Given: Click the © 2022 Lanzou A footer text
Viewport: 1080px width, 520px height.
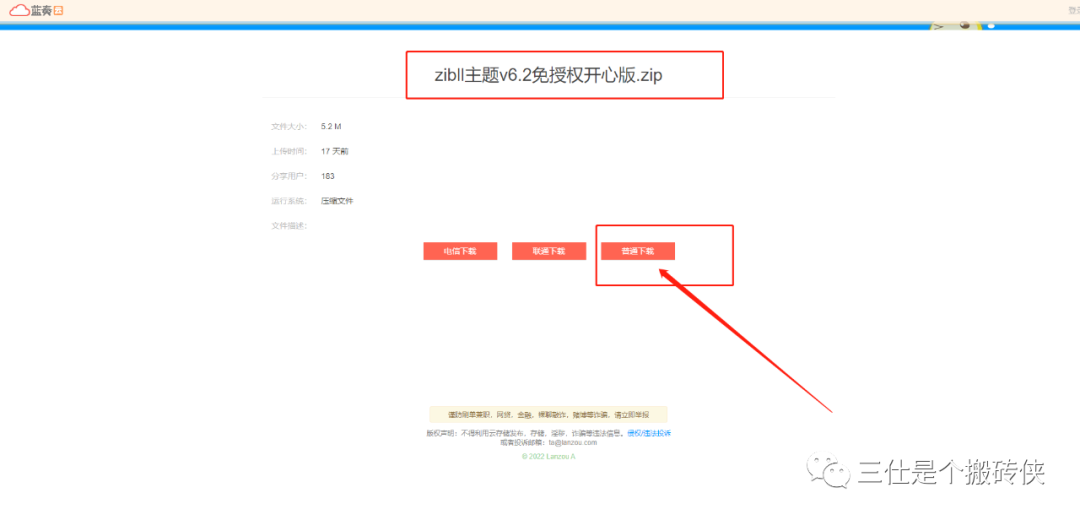Looking at the screenshot, I should click(x=548, y=457).
